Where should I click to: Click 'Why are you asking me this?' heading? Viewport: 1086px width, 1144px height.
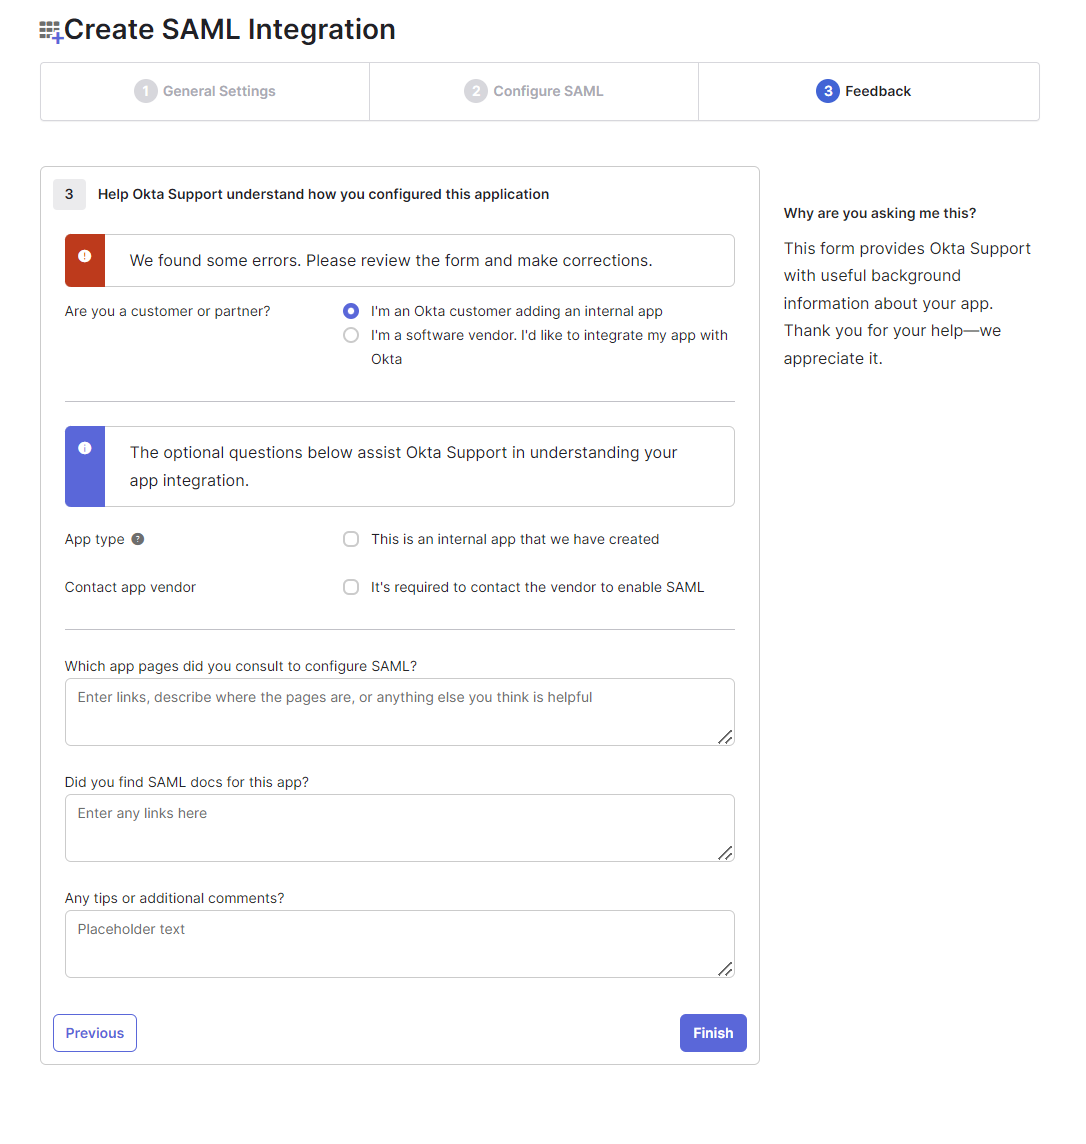880,213
